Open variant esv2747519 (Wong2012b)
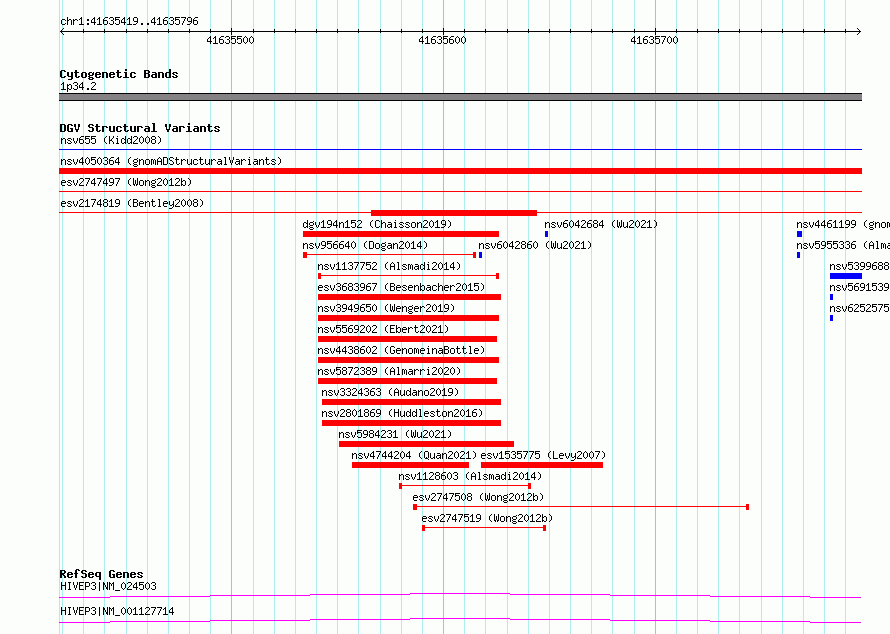Image resolution: width=890 pixels, height=634 pixels. coord(487,518)
